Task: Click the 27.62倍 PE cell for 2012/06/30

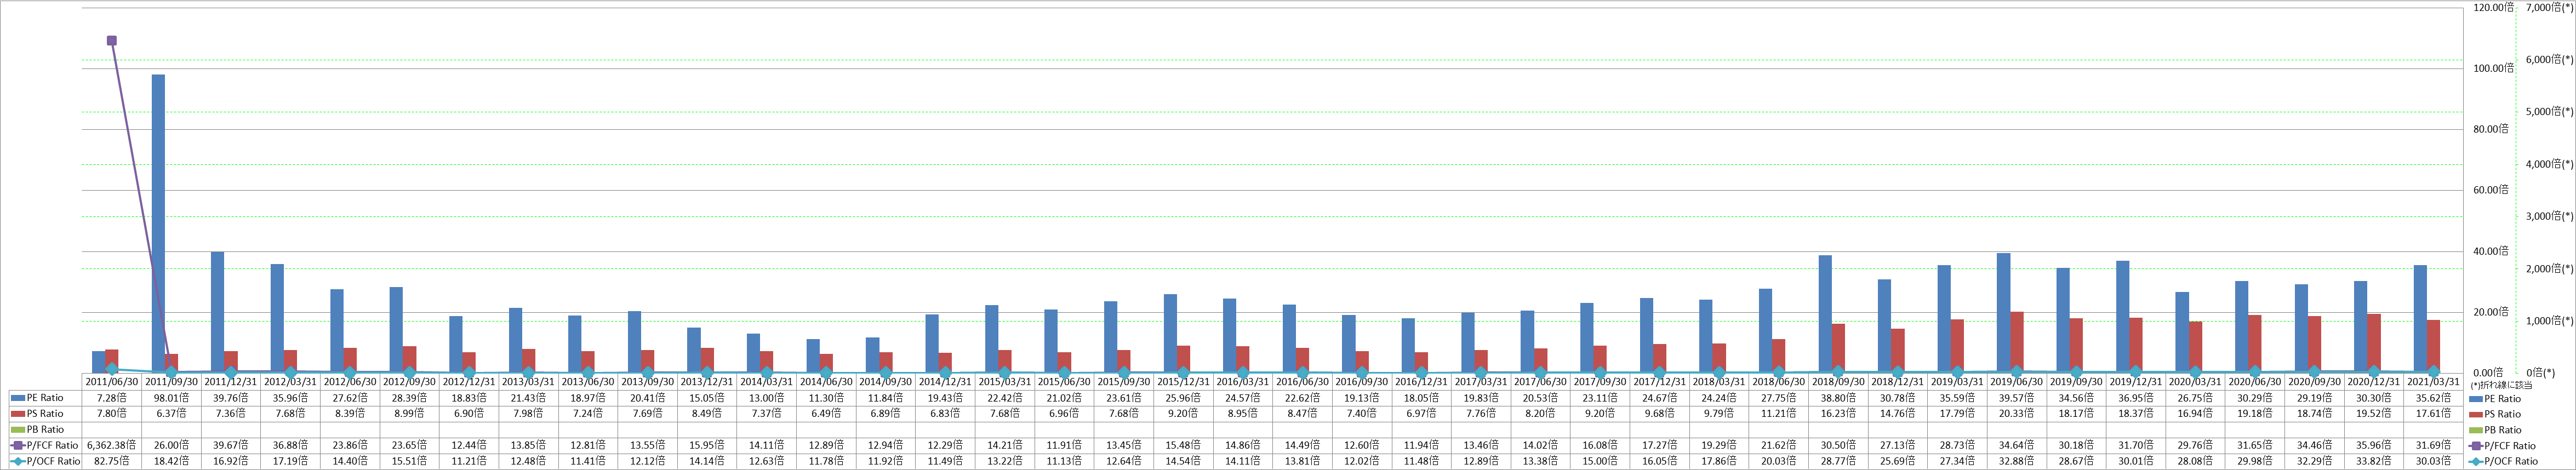Action: coord(350,398)
